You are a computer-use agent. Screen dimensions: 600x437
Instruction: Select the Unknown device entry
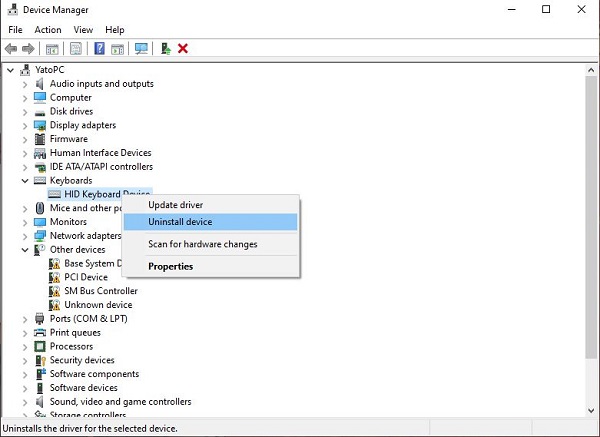tap(97, 305)
